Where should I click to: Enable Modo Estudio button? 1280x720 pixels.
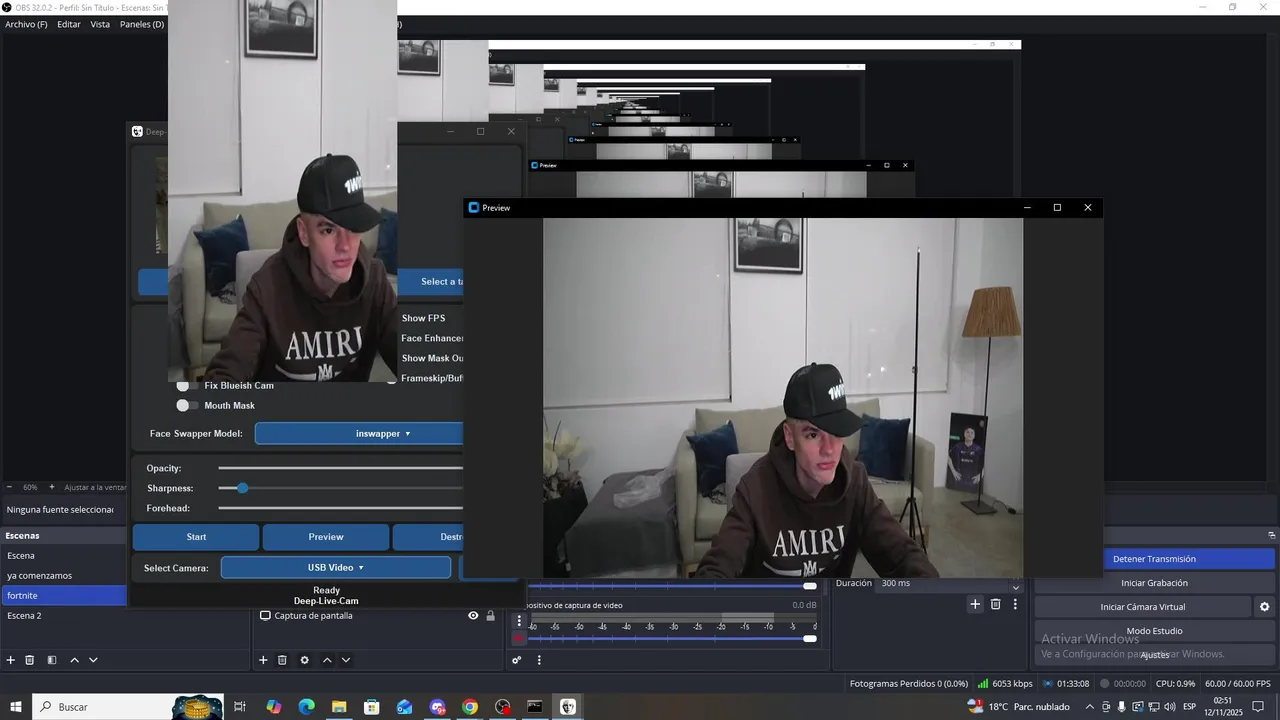[1154, 631]
